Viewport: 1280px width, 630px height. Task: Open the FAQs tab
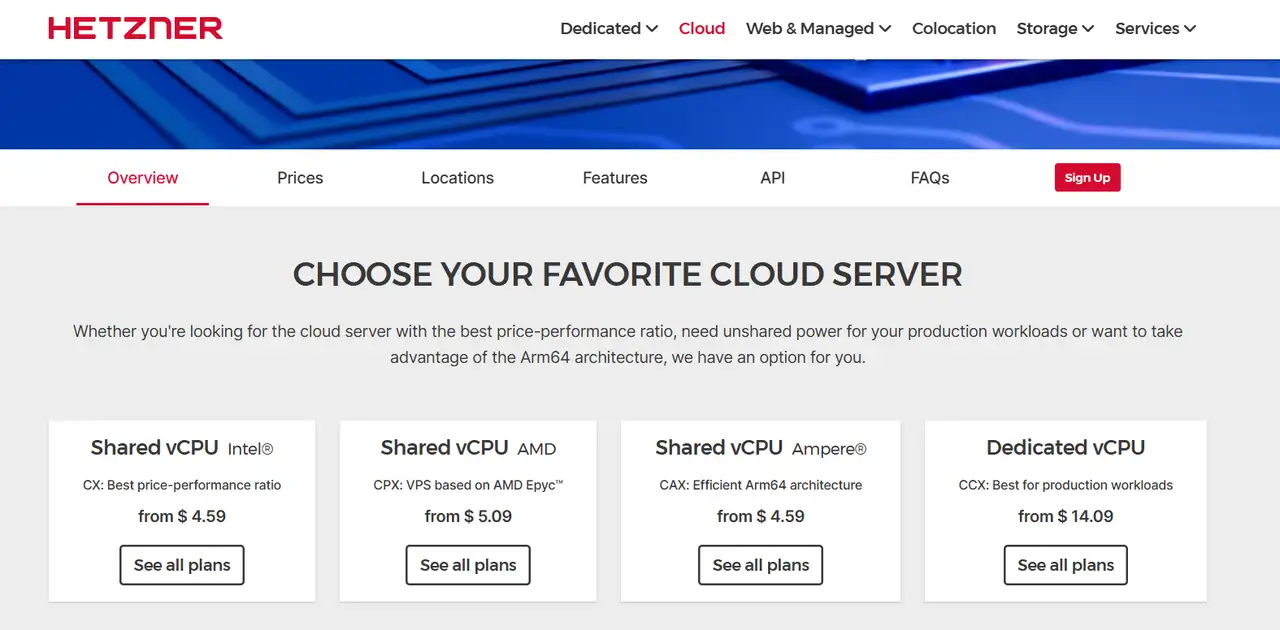point(930,178)
